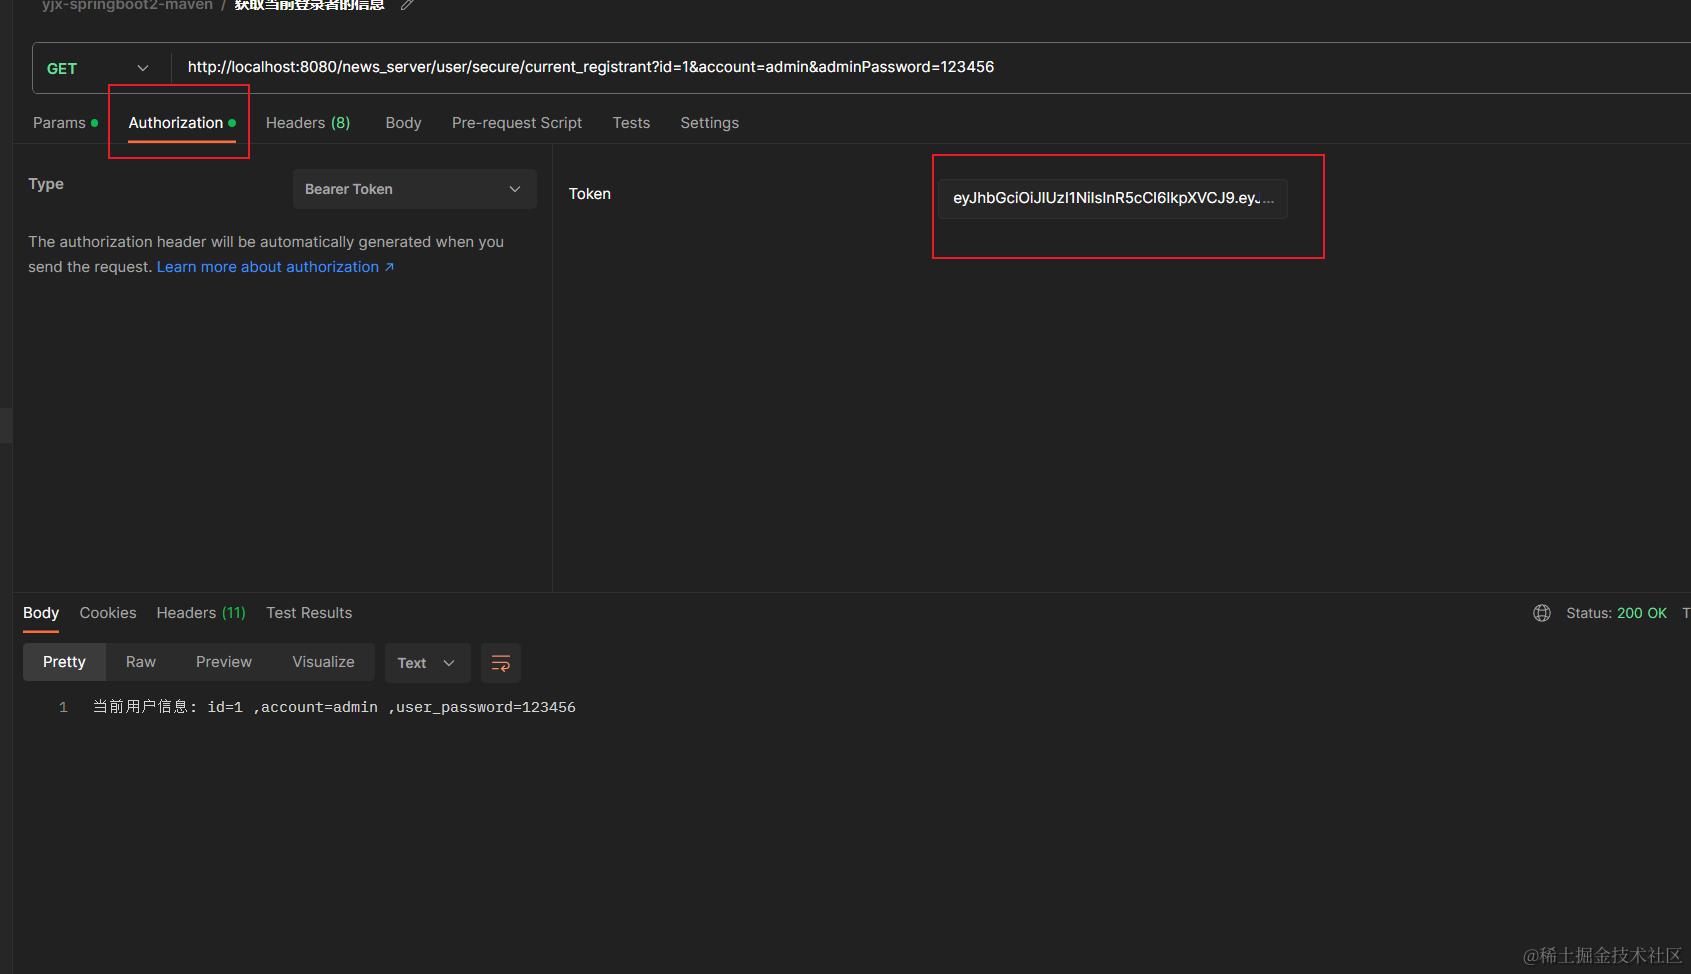Click the edit pencil icon beside request name
Viewport: 1691px width, 974px height.
407,5
